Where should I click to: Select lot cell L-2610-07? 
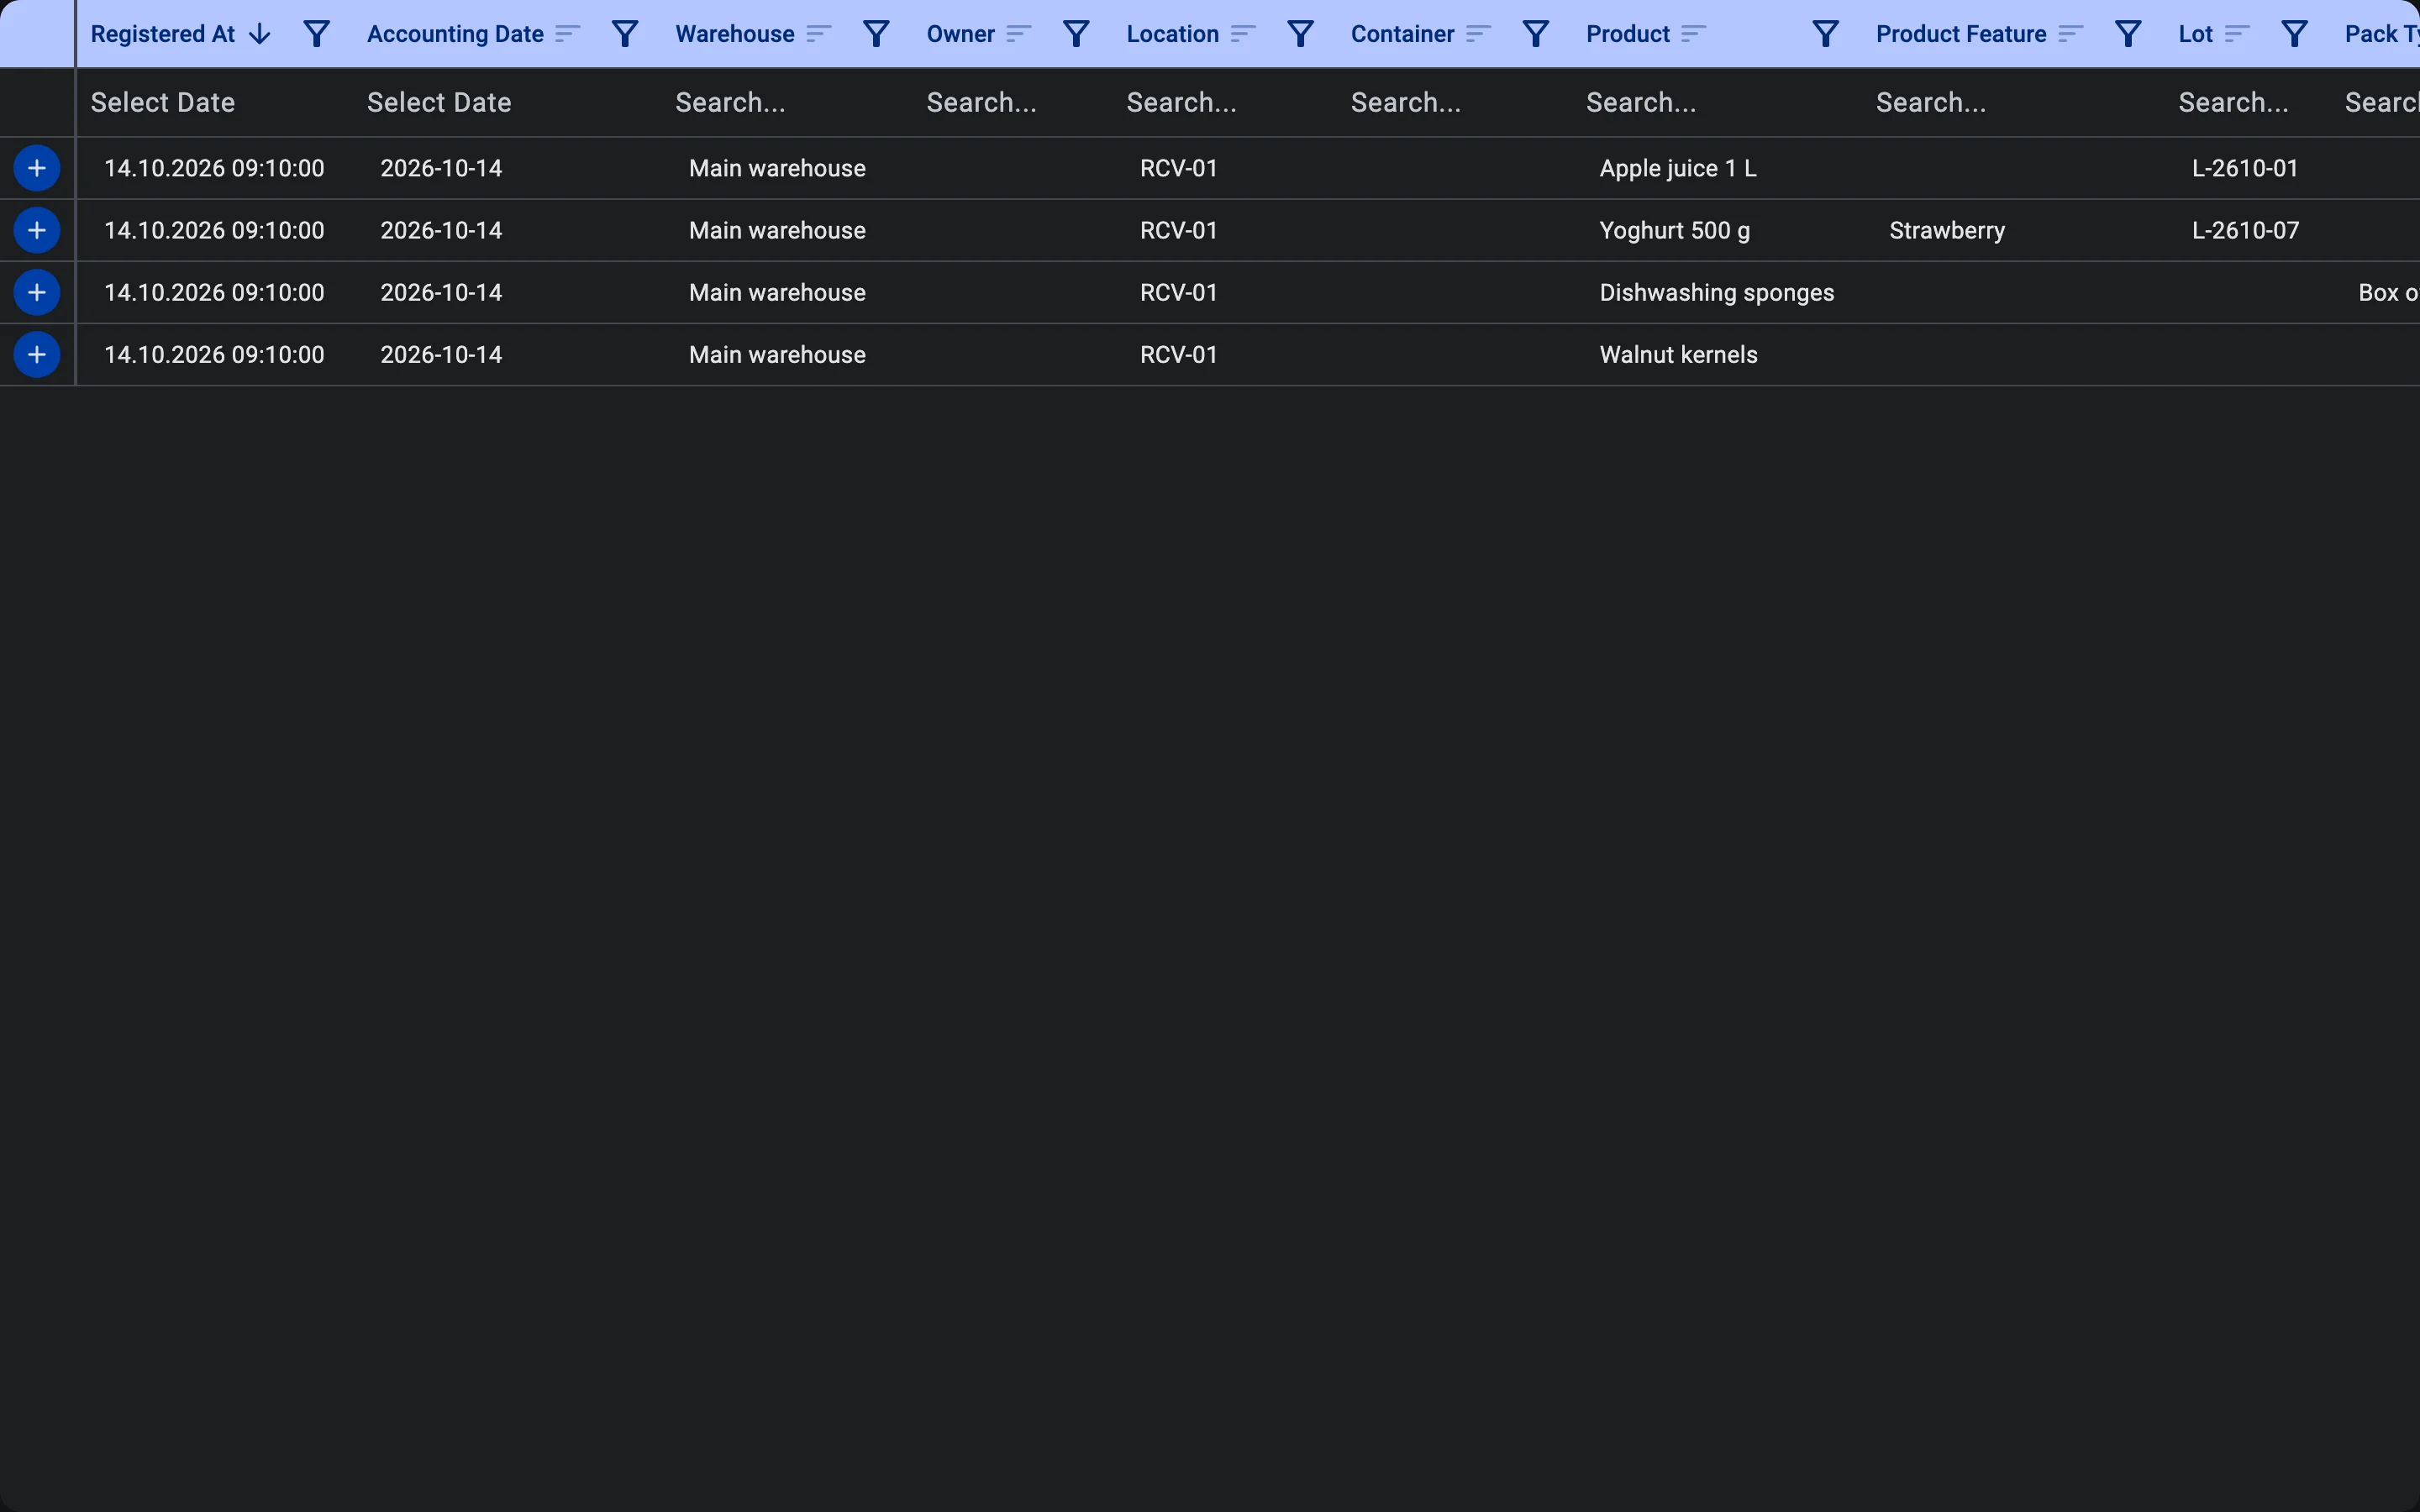pos(2245,230)
